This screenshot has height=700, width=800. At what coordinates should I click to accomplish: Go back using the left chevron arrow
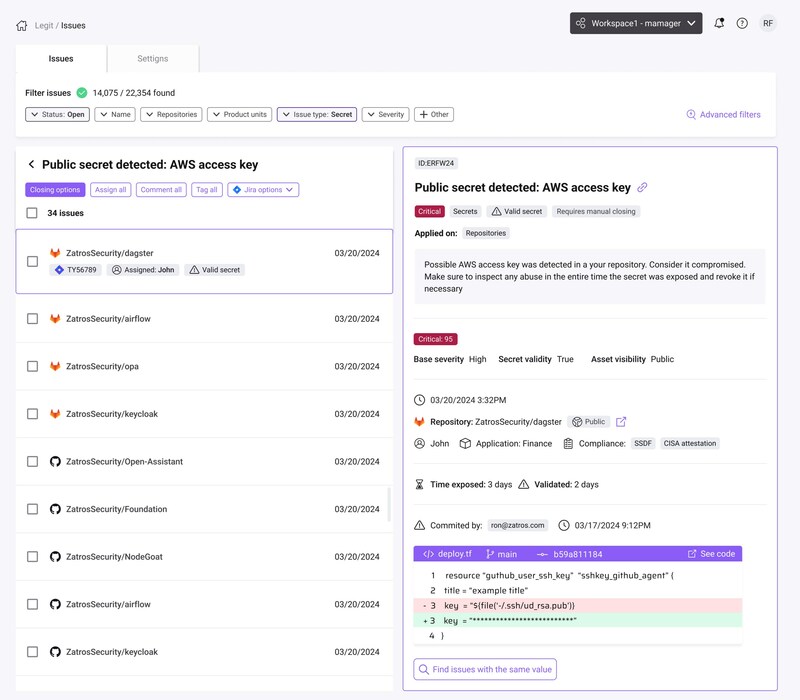tap(31, 164)
